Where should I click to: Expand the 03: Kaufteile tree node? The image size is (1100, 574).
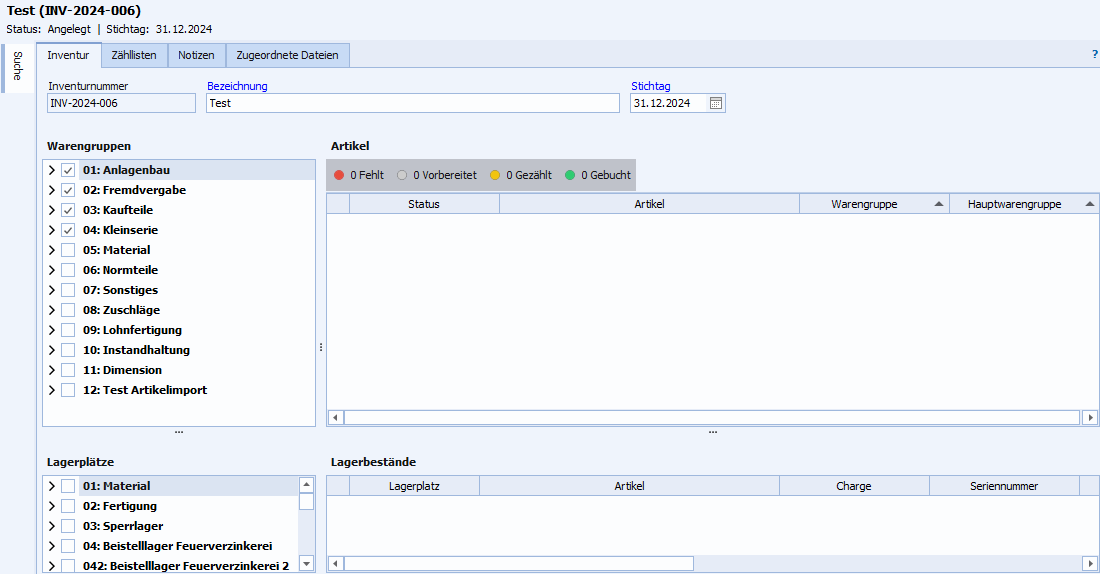(52, 210)
